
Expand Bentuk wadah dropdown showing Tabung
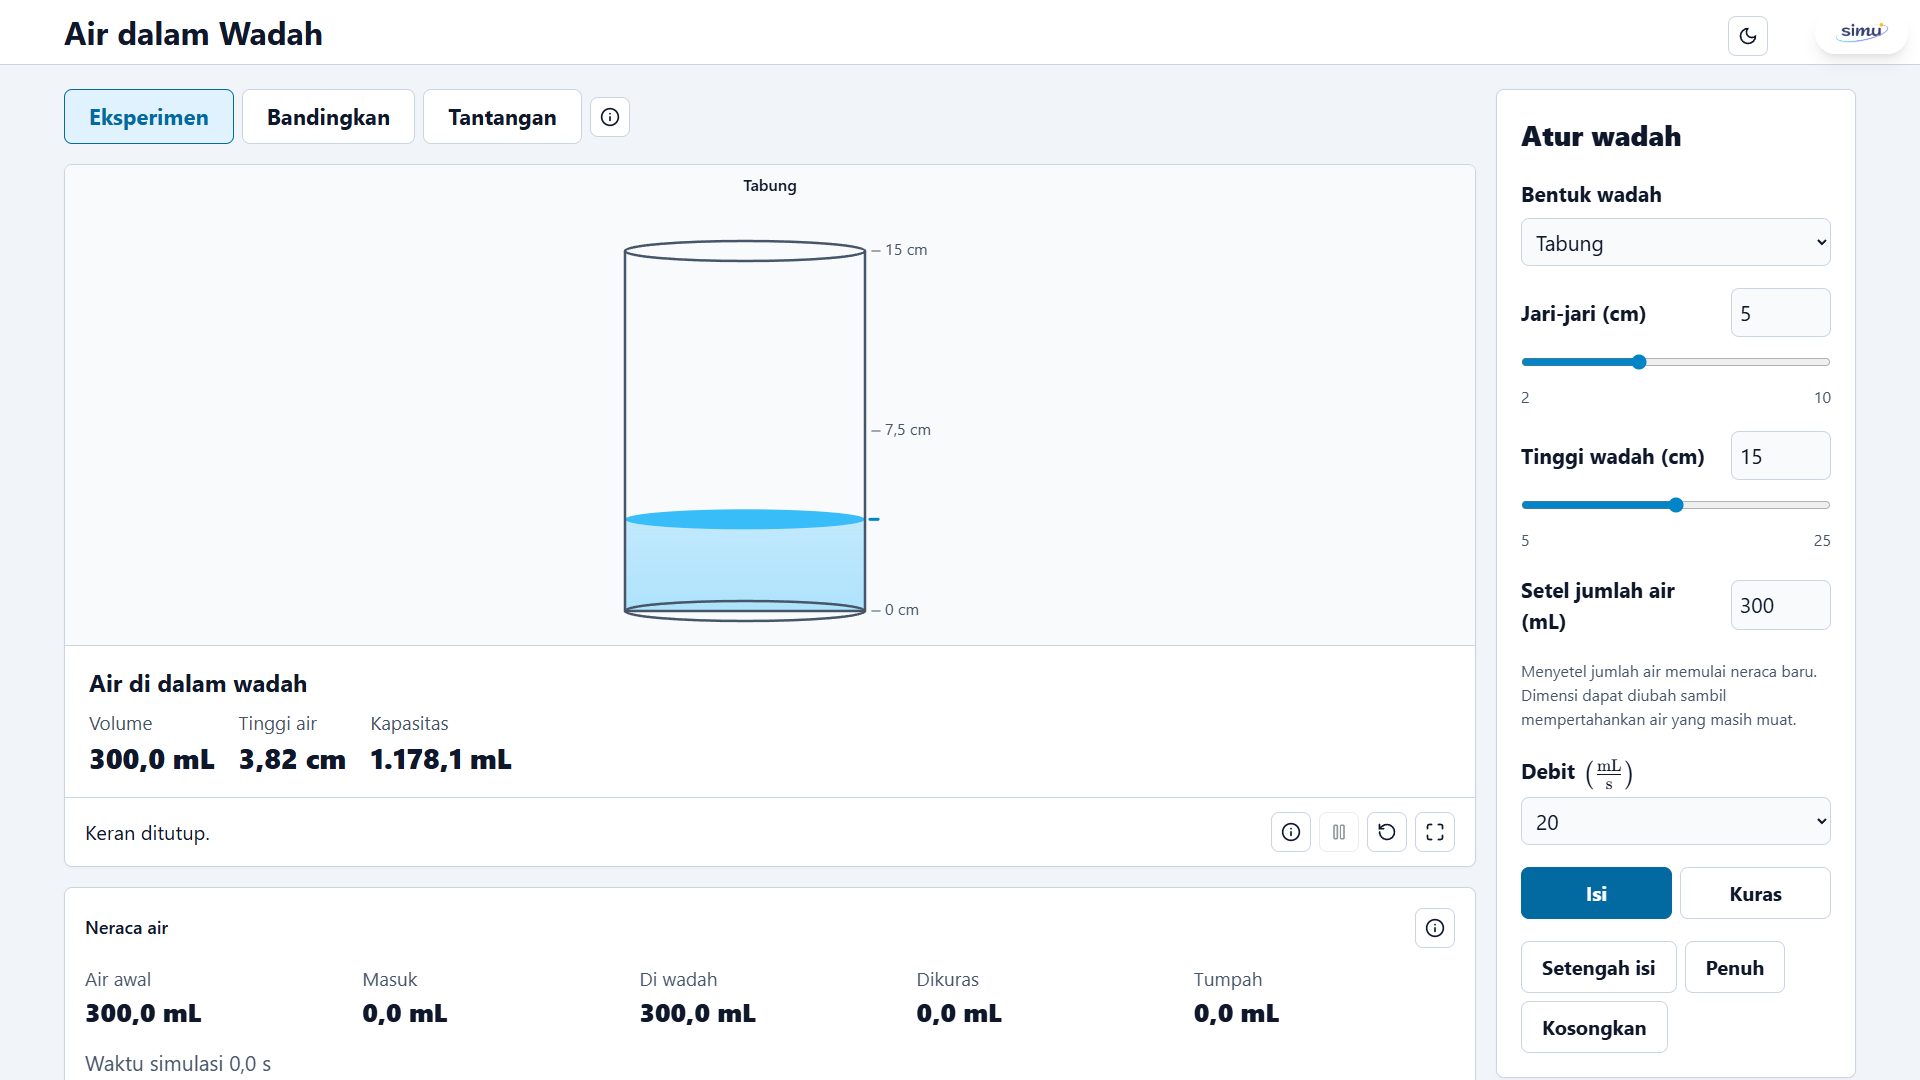pyautogui.click(x=1676, y=243)
